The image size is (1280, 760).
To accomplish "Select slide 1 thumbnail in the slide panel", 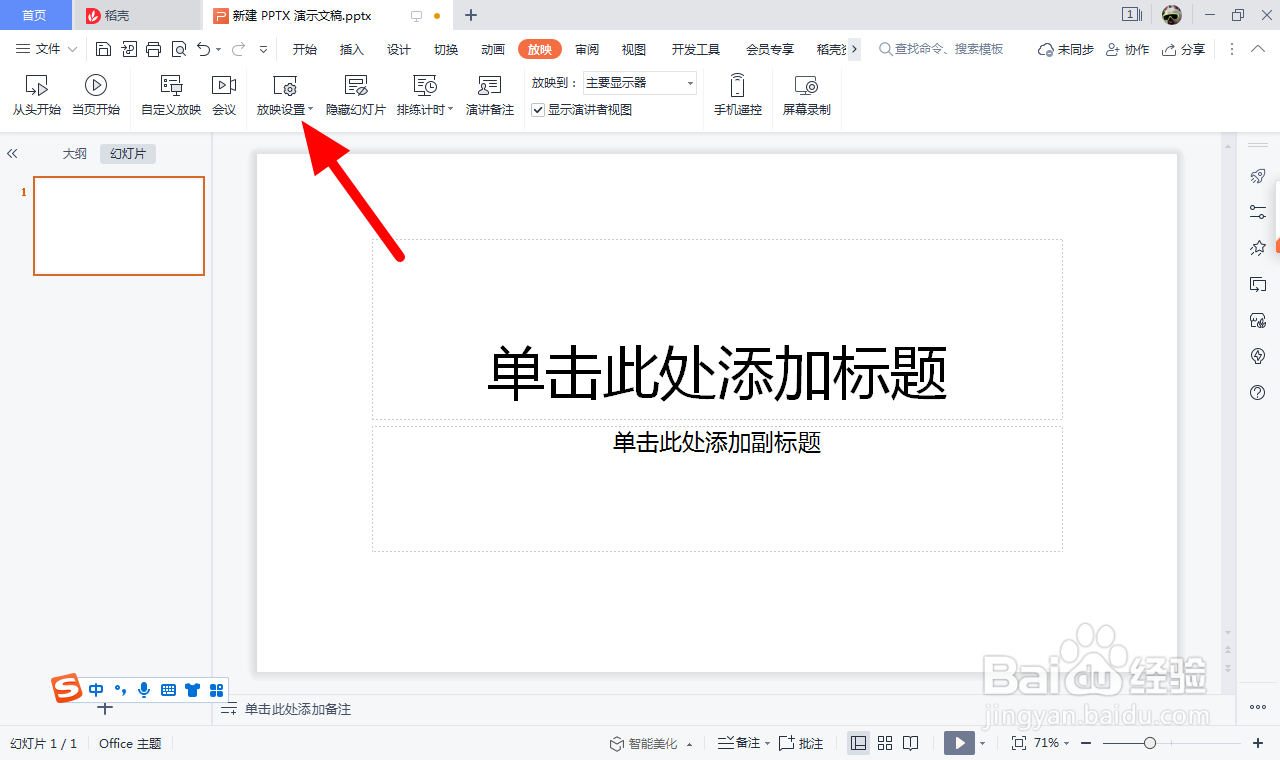I will click(118, 225).
